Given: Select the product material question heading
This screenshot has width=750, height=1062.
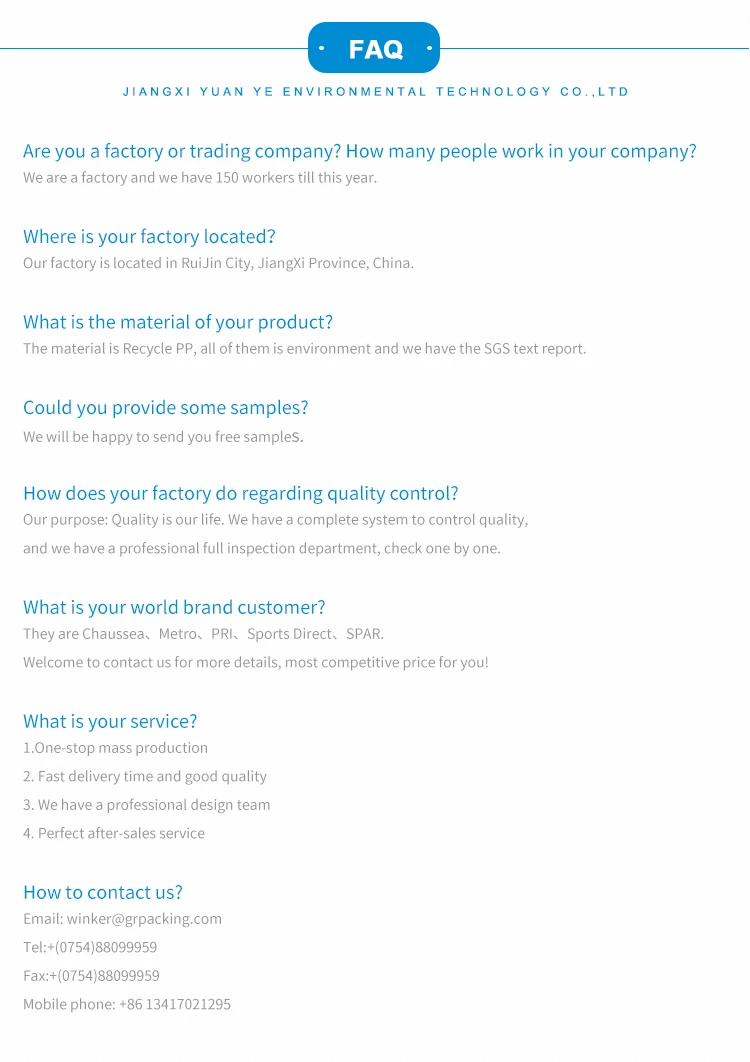Looking at the screenshot, I should 178,322.
